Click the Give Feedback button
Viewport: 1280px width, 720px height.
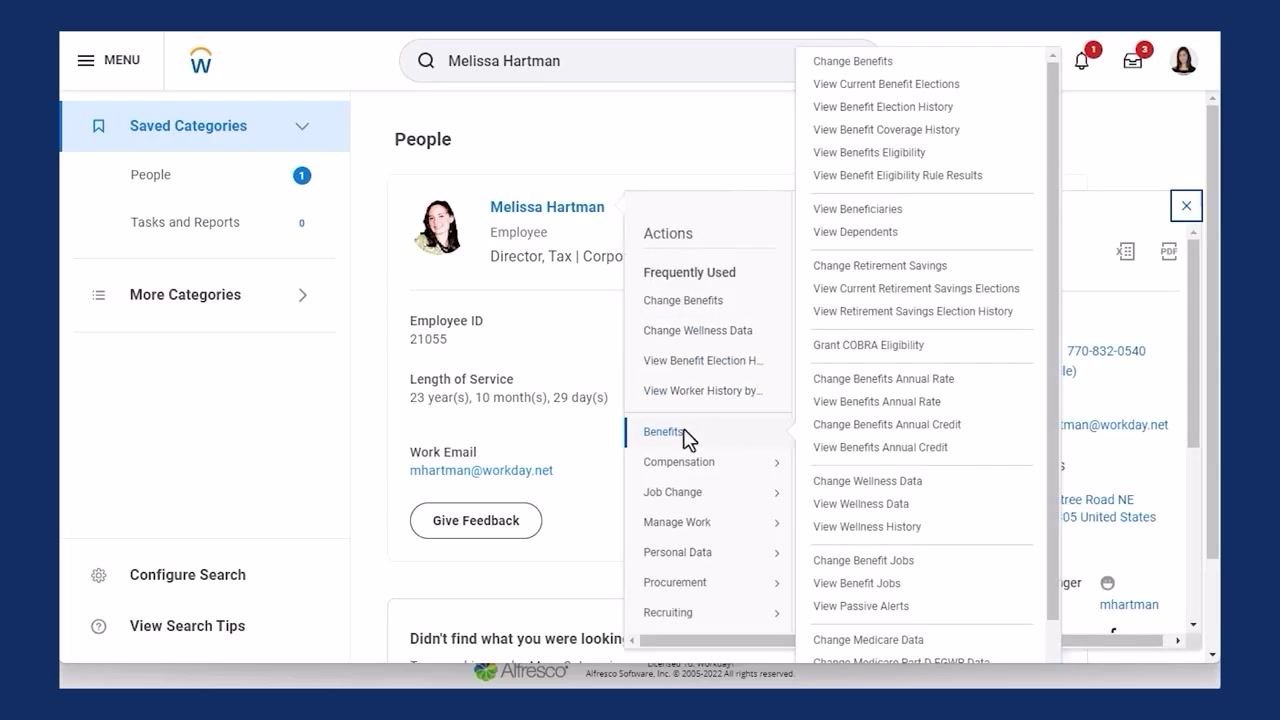click(476, 521)
